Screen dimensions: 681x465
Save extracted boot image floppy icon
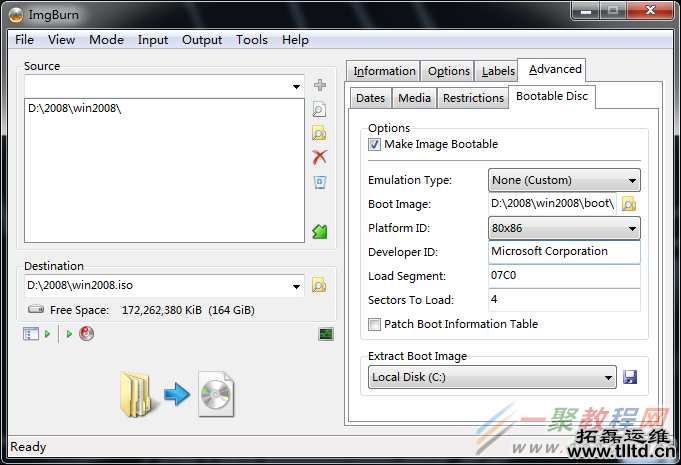pyautogui.click(x=630, y=377)
